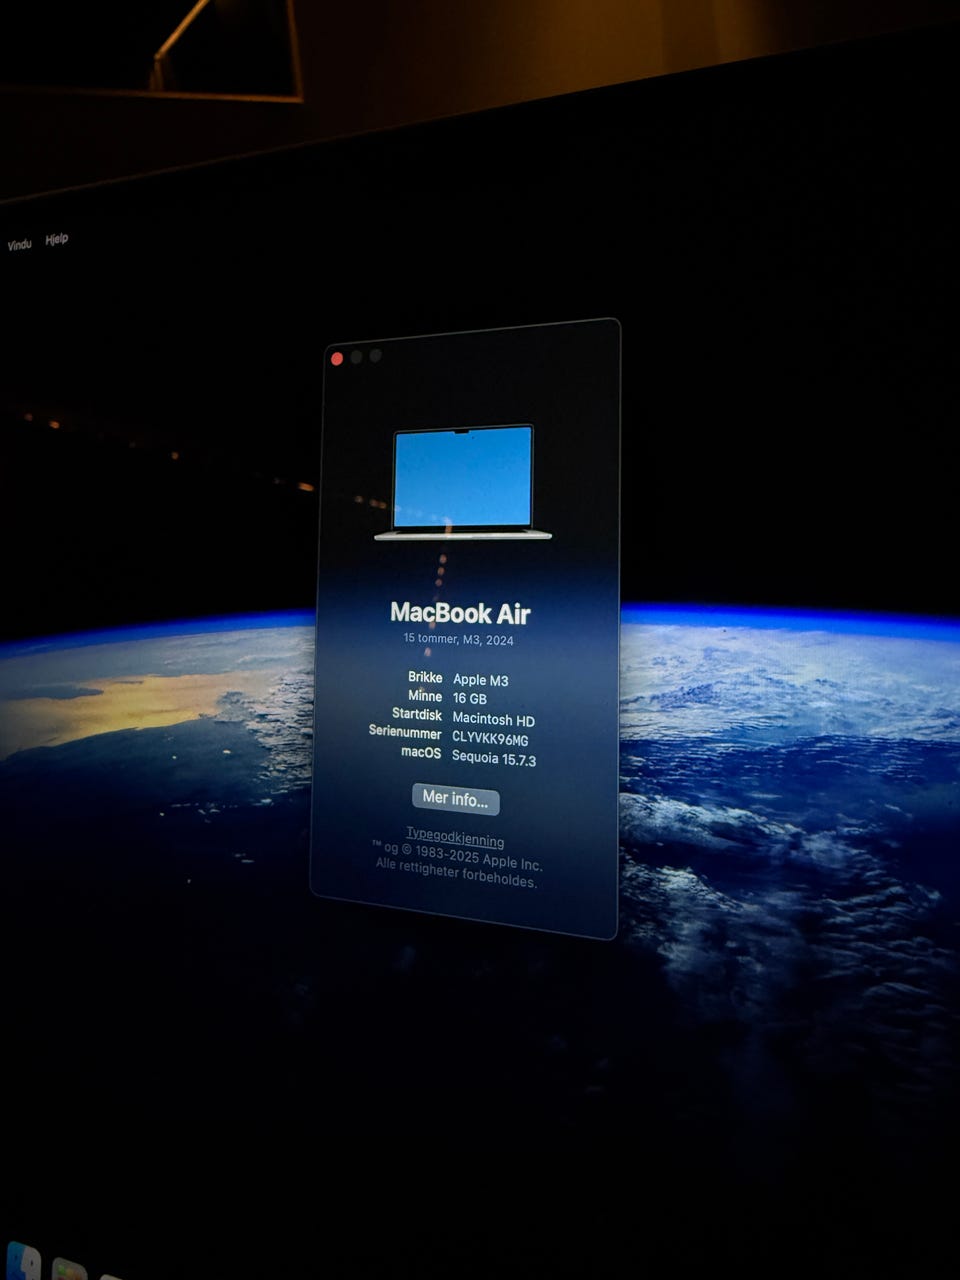The height and width of the screenshot is (1280, 960).
Task: Click the '1983-2025 Apple Inc.' copyright text
Action: (477, 858)
